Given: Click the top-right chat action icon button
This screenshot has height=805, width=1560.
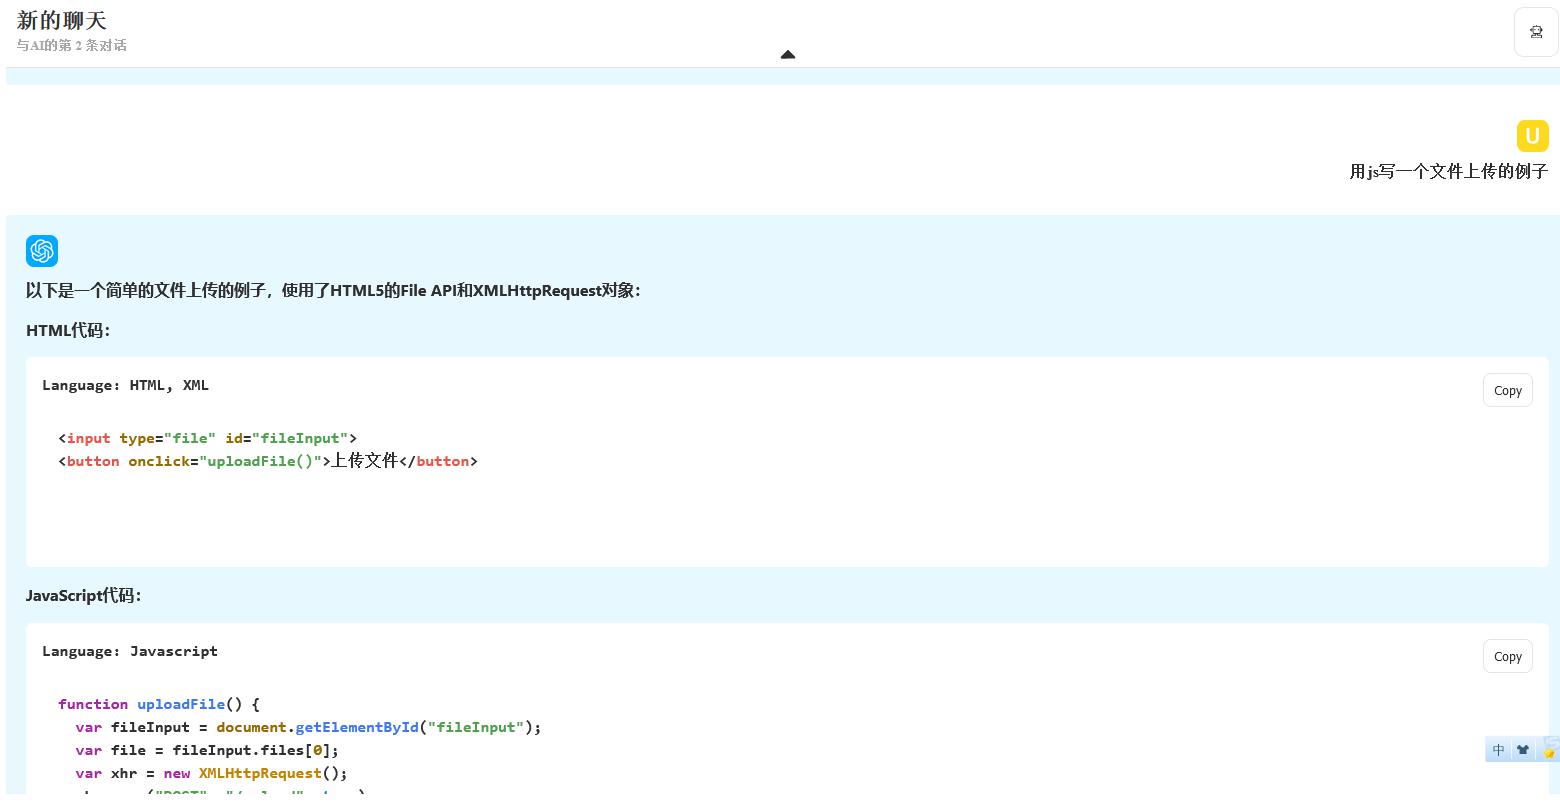Looking at the screenshot, I should coord(1535,32).
